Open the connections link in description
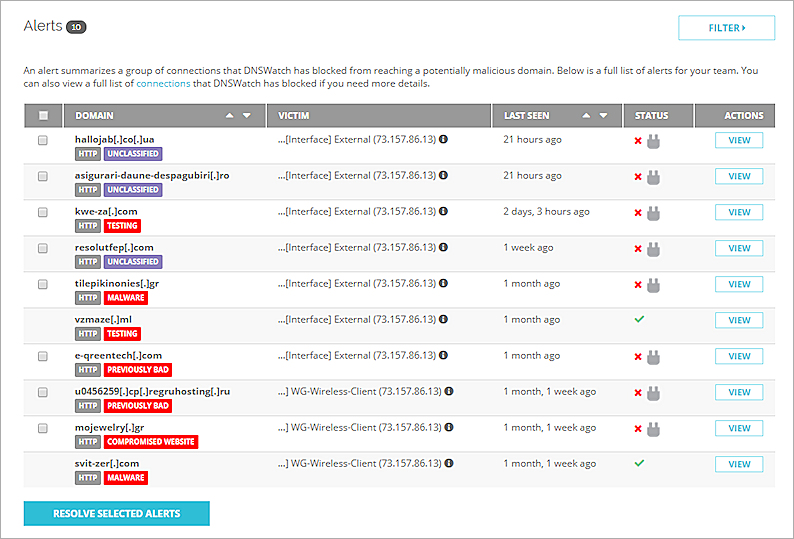794x539 pixels. click(x=163, y=83)
